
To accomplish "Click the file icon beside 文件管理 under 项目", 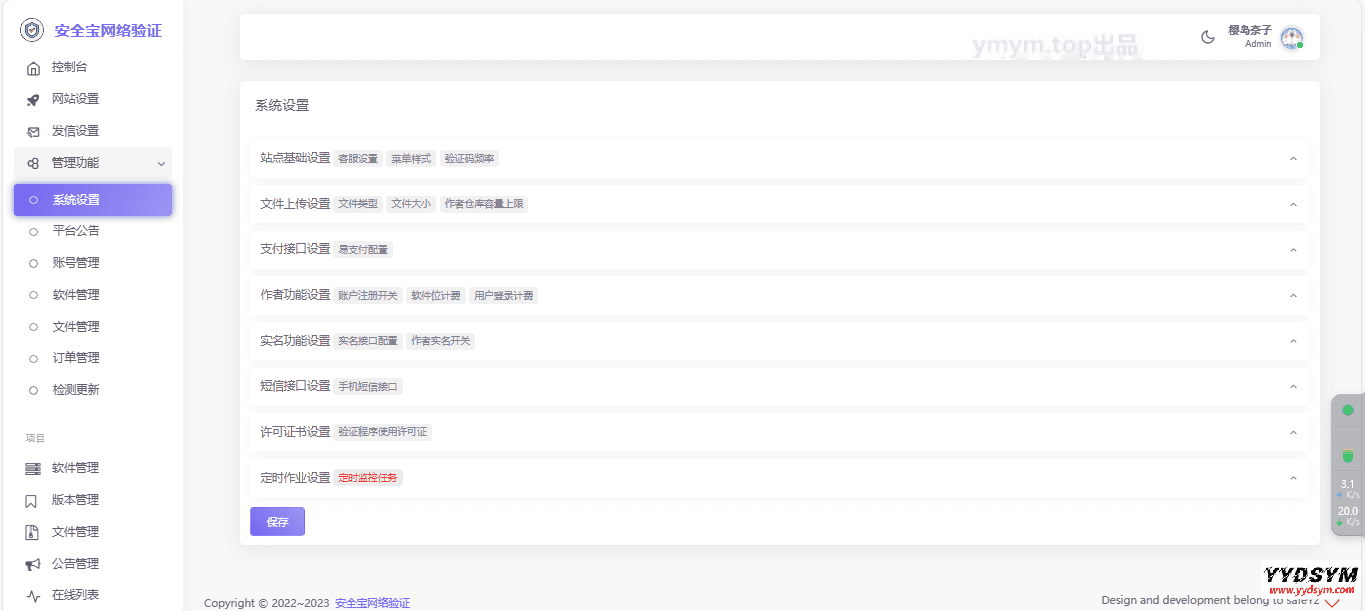I will 32,532.
